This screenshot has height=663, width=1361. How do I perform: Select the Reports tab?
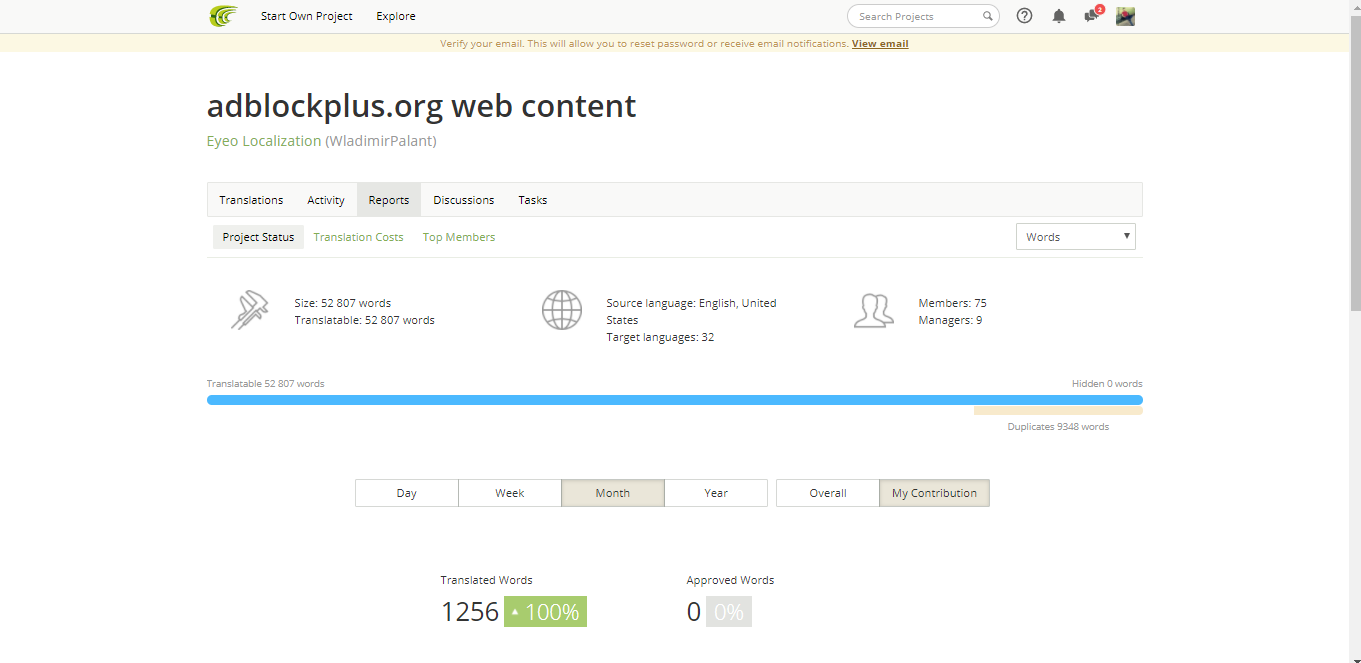pyautogui.click(x=389, y=200)
